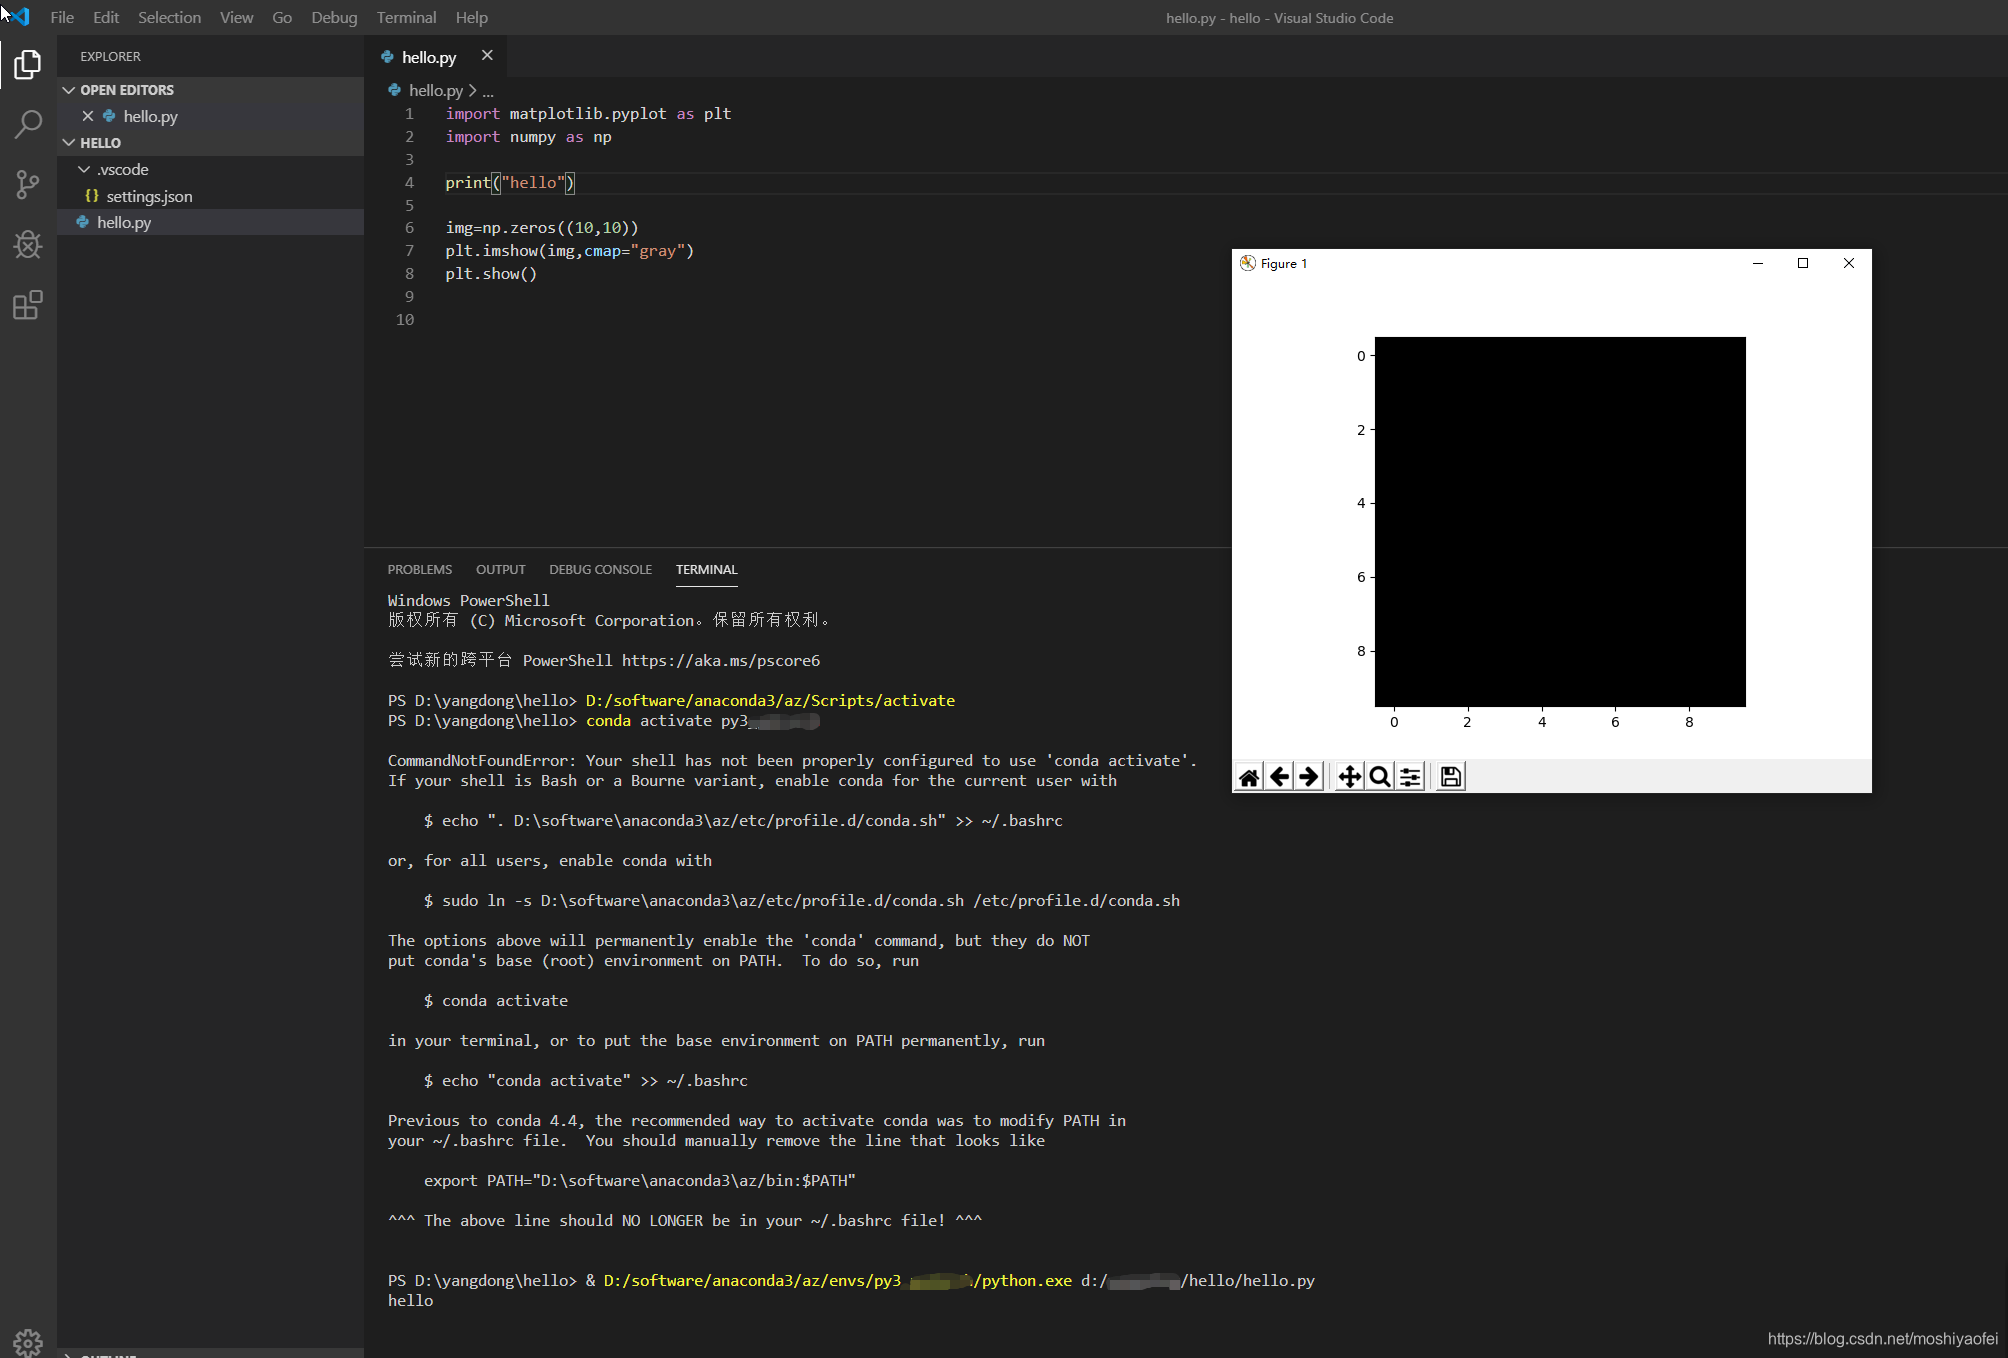Open the Run and Debug panel
This screenshot has width=2008, height=1358.
pyautogui.click(x=27, y=245)
